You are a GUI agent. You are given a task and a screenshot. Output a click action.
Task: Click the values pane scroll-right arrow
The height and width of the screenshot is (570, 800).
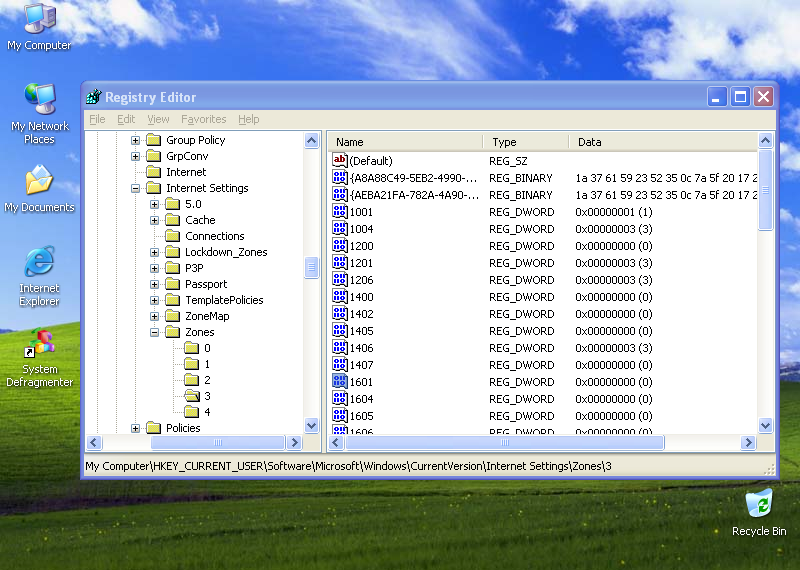pyautogui.click(x=748, y=442)
